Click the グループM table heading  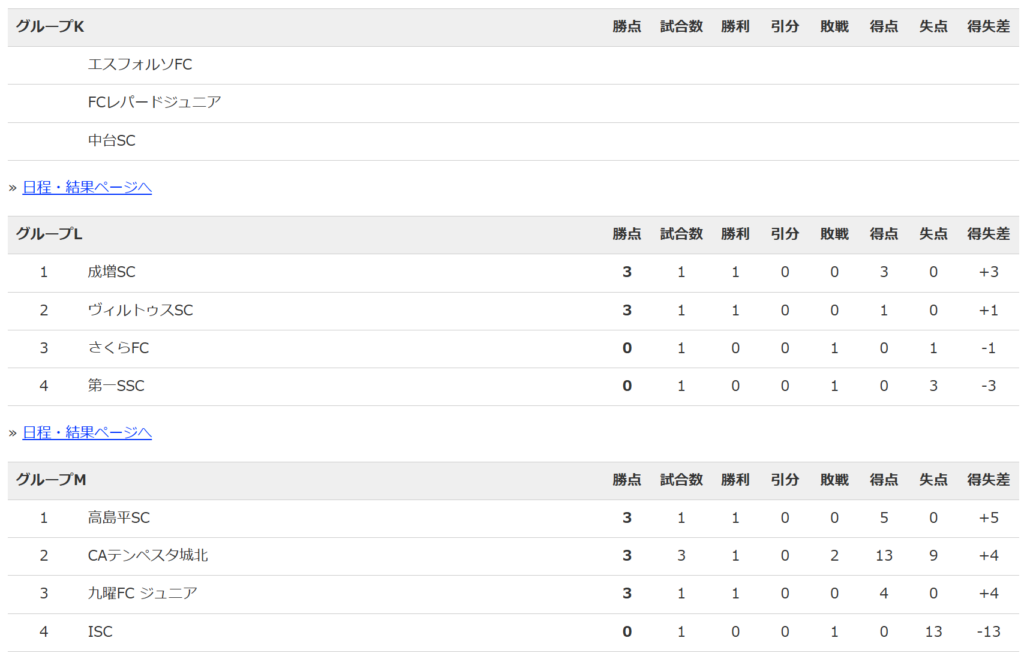[51, 480]
